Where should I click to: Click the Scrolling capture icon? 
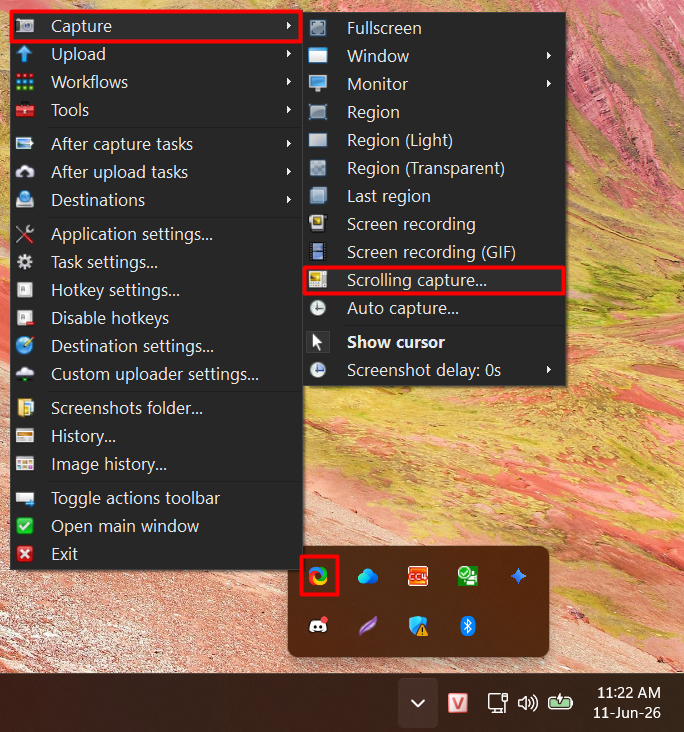tap(318, 280)
